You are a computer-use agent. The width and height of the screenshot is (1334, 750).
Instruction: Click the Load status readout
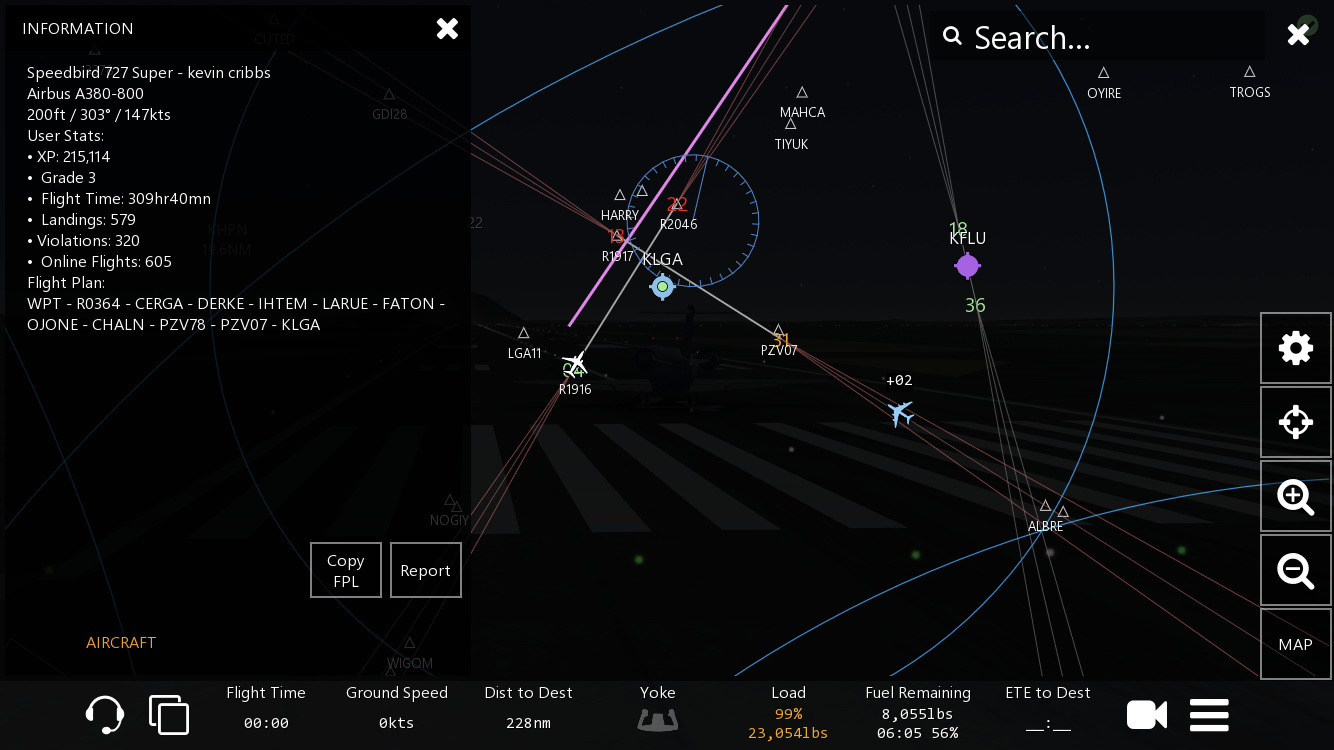[x=788, y=712]
